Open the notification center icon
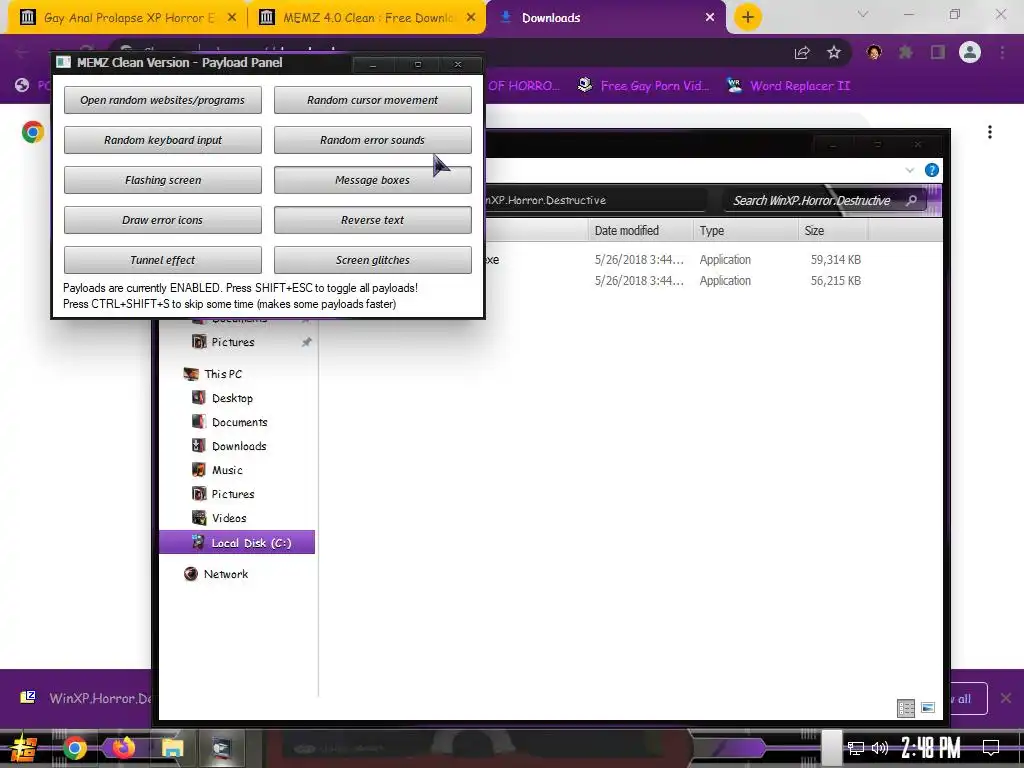The image size is (1024, 768). click(991, 748)
